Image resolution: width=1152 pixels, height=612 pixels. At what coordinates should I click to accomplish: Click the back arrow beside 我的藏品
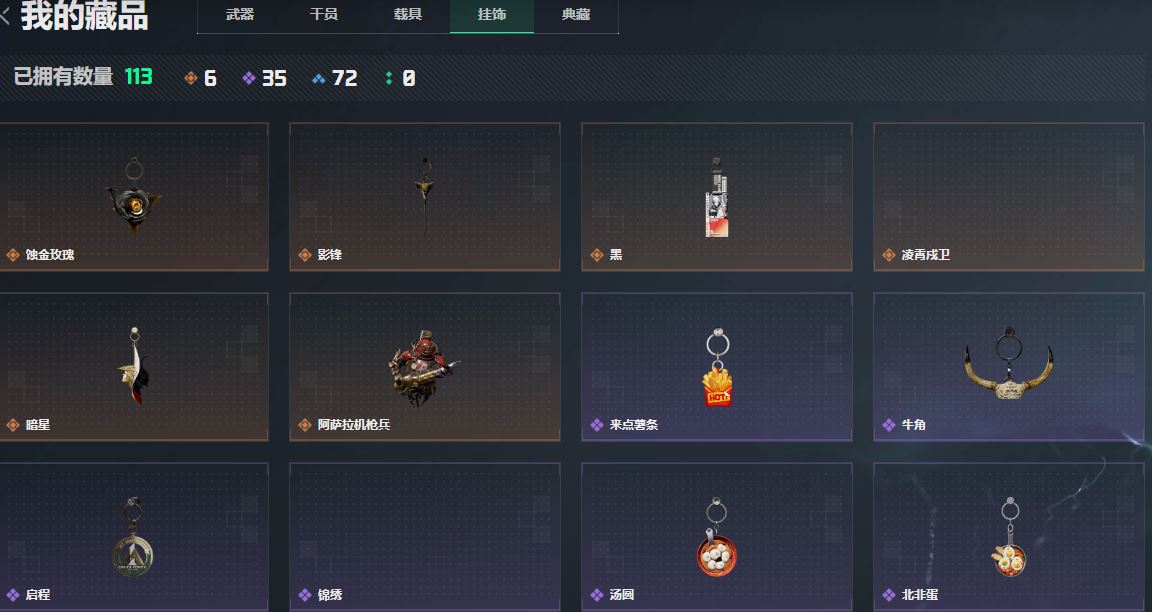point(4,16)
